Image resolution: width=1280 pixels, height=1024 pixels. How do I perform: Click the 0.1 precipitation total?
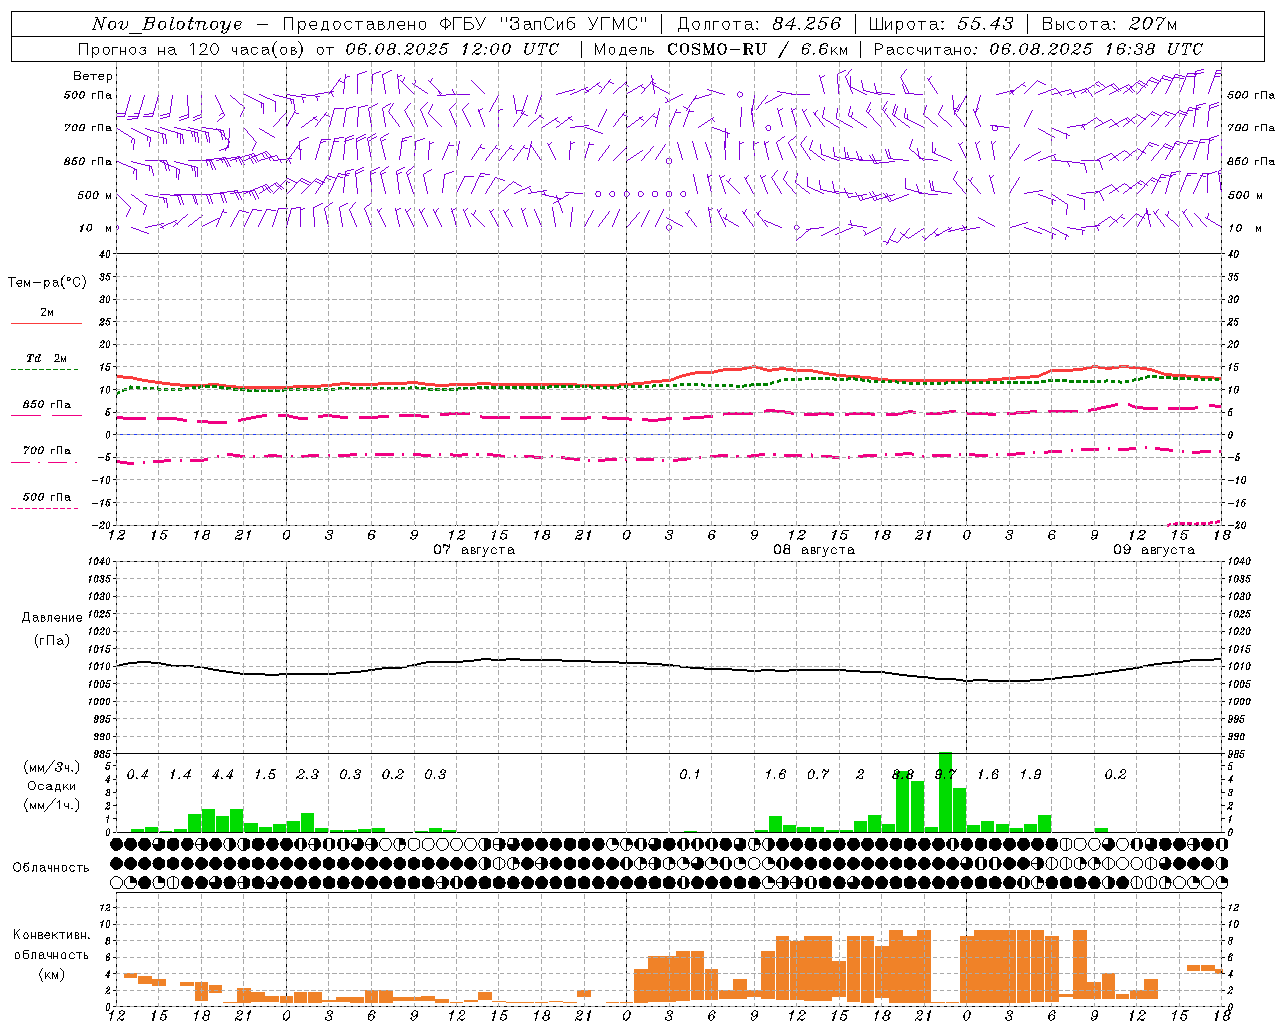click(690, 775)
